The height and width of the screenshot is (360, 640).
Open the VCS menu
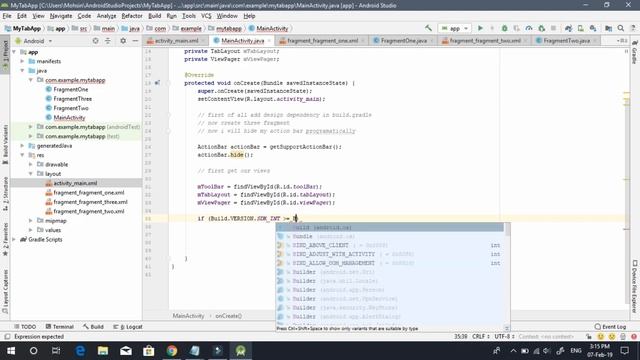[206, 16]
